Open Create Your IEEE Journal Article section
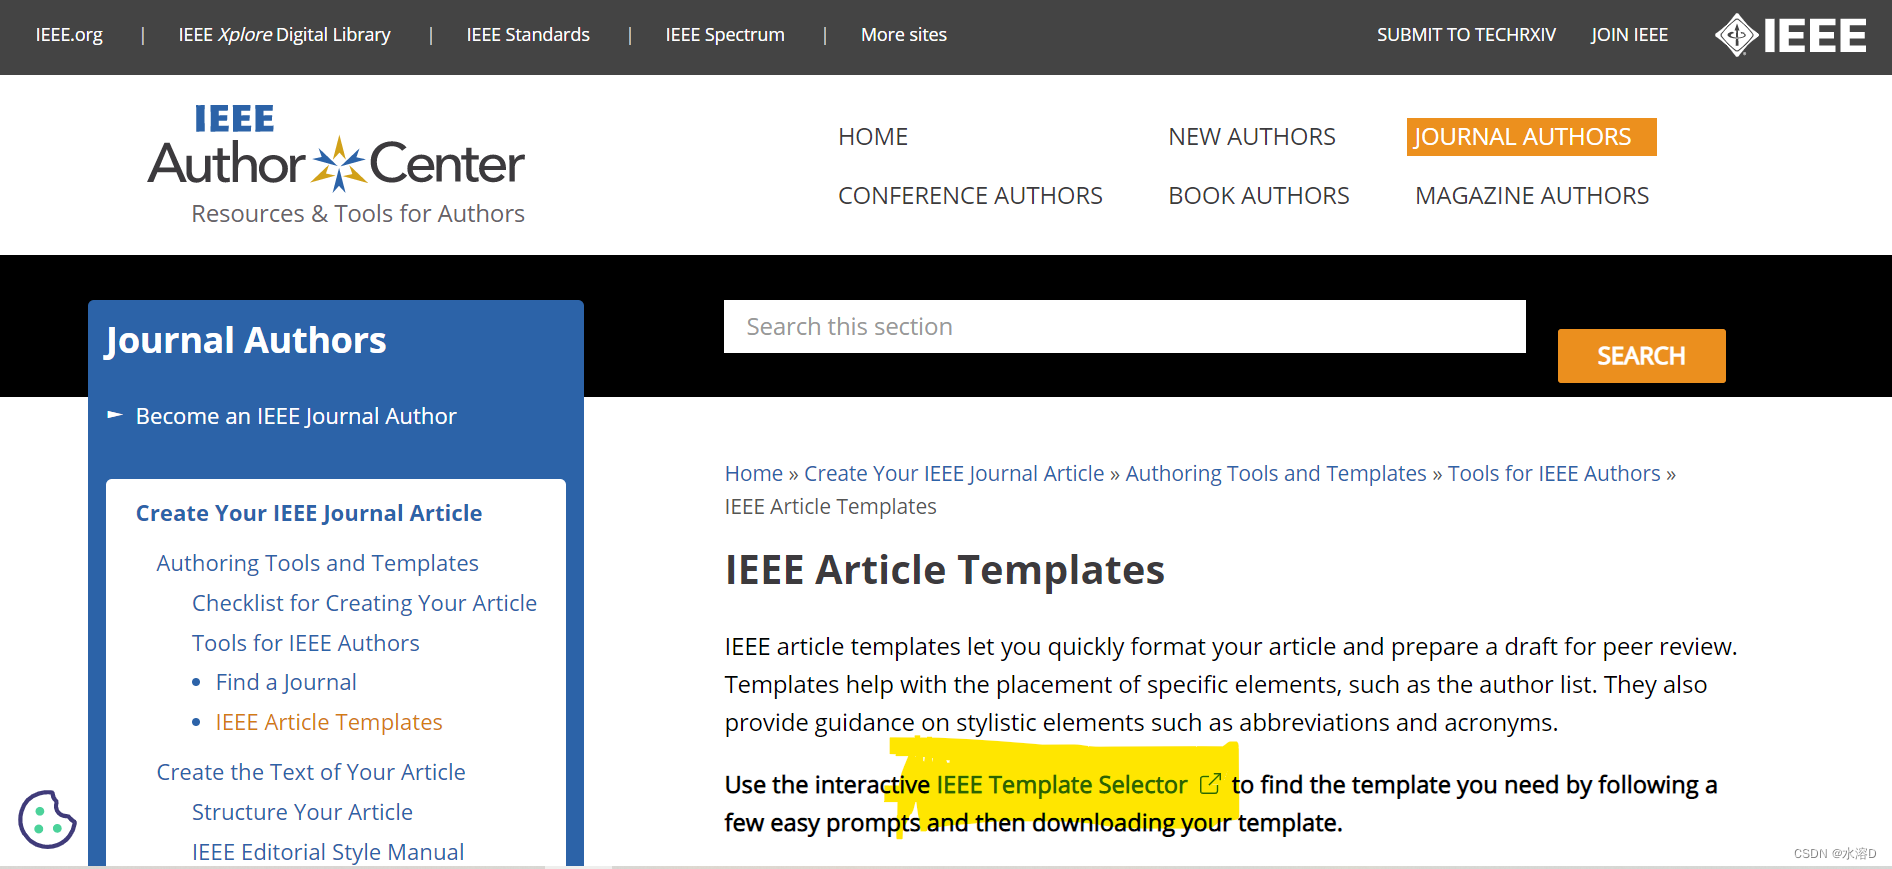The width and height of the screenshot is (1892, 869). click(309, 513)
